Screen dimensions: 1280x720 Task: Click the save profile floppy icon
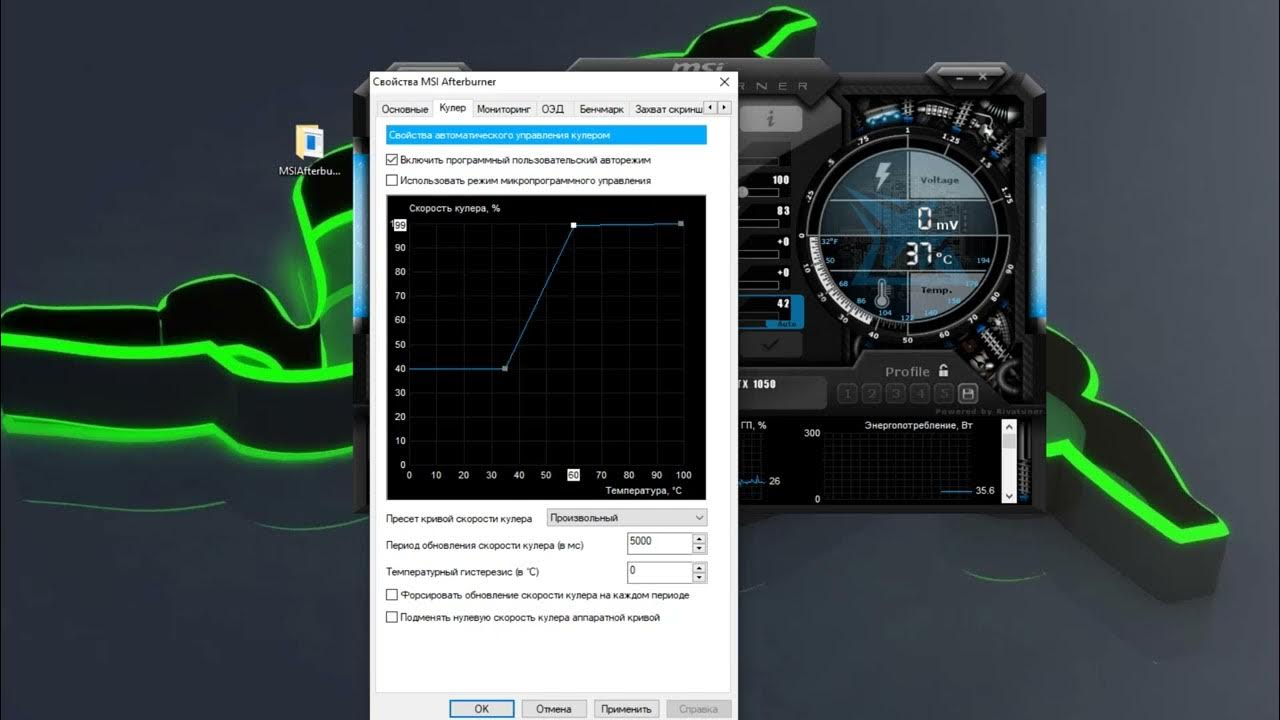tap(967, 393)
